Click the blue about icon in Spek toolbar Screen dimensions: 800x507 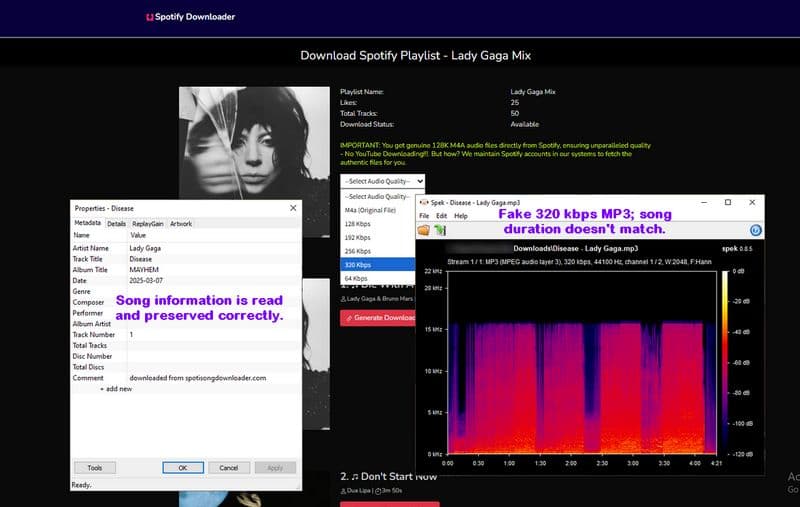[756, 231]
